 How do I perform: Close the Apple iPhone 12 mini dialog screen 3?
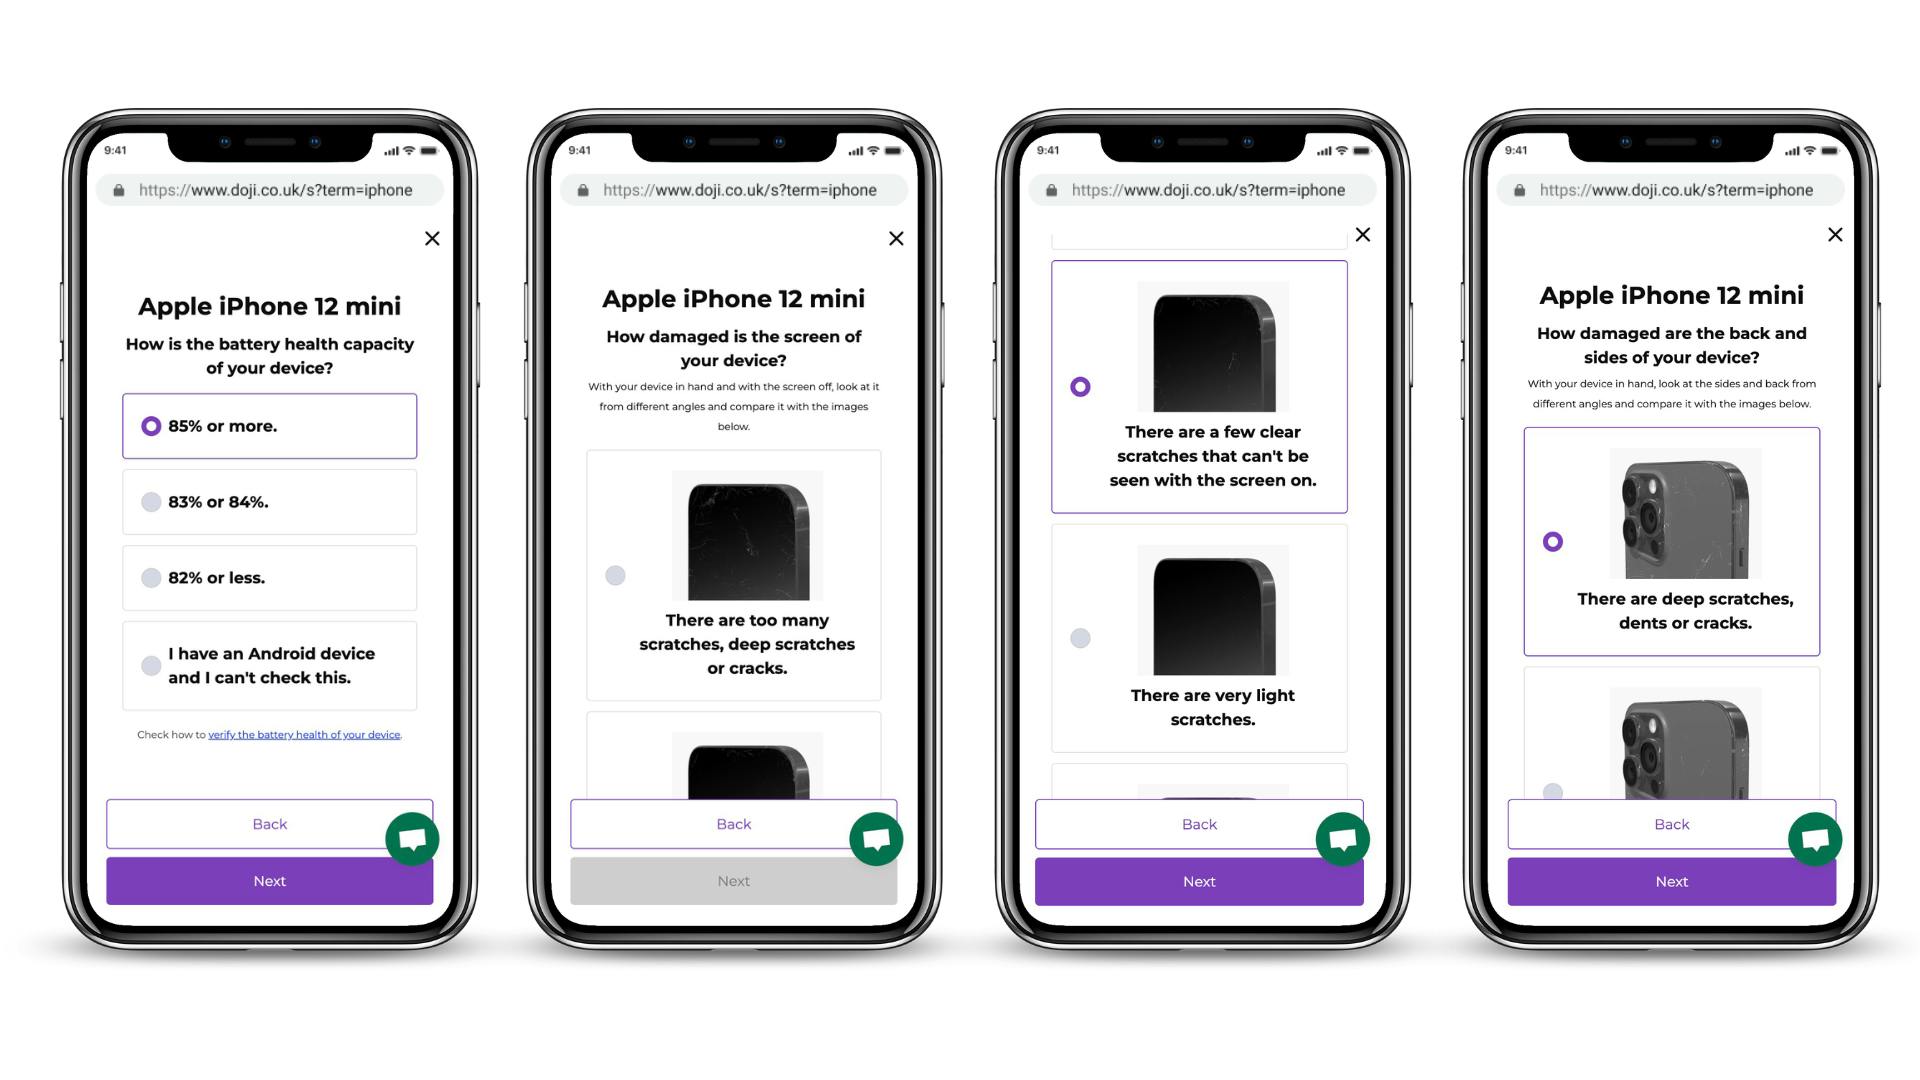coord(1362,233)
